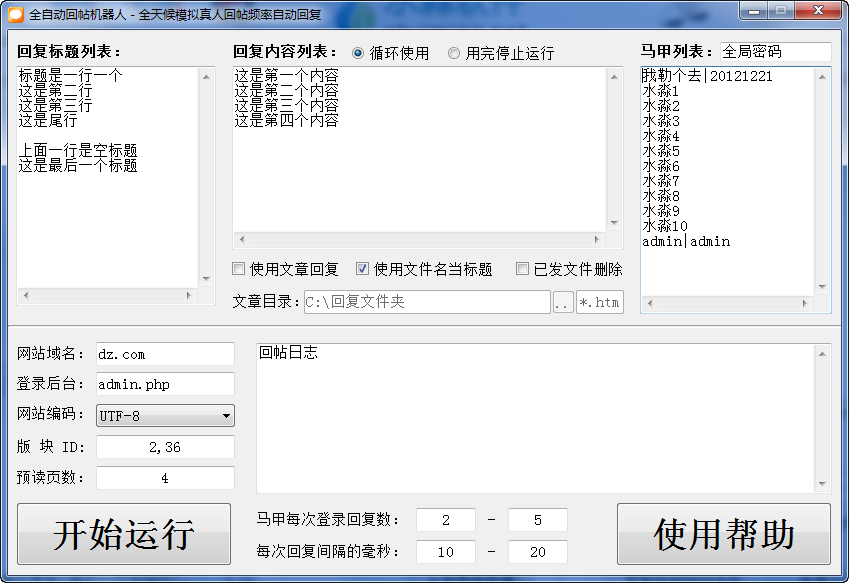Click down arrow of 回帖日志 scrollbar
The width and height of the screenshot is (849, 583).
click(822, 484)
